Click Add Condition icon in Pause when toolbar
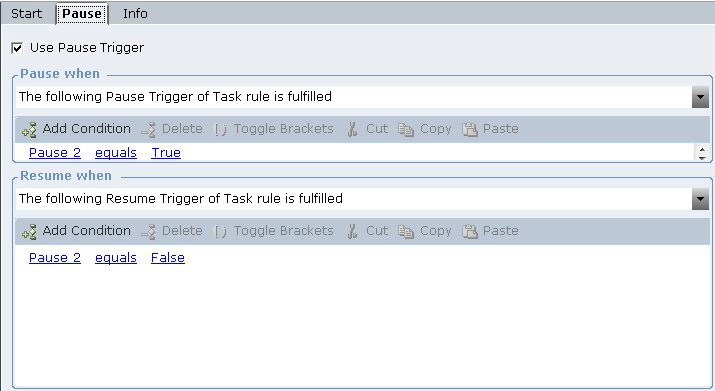 (29, 130)
